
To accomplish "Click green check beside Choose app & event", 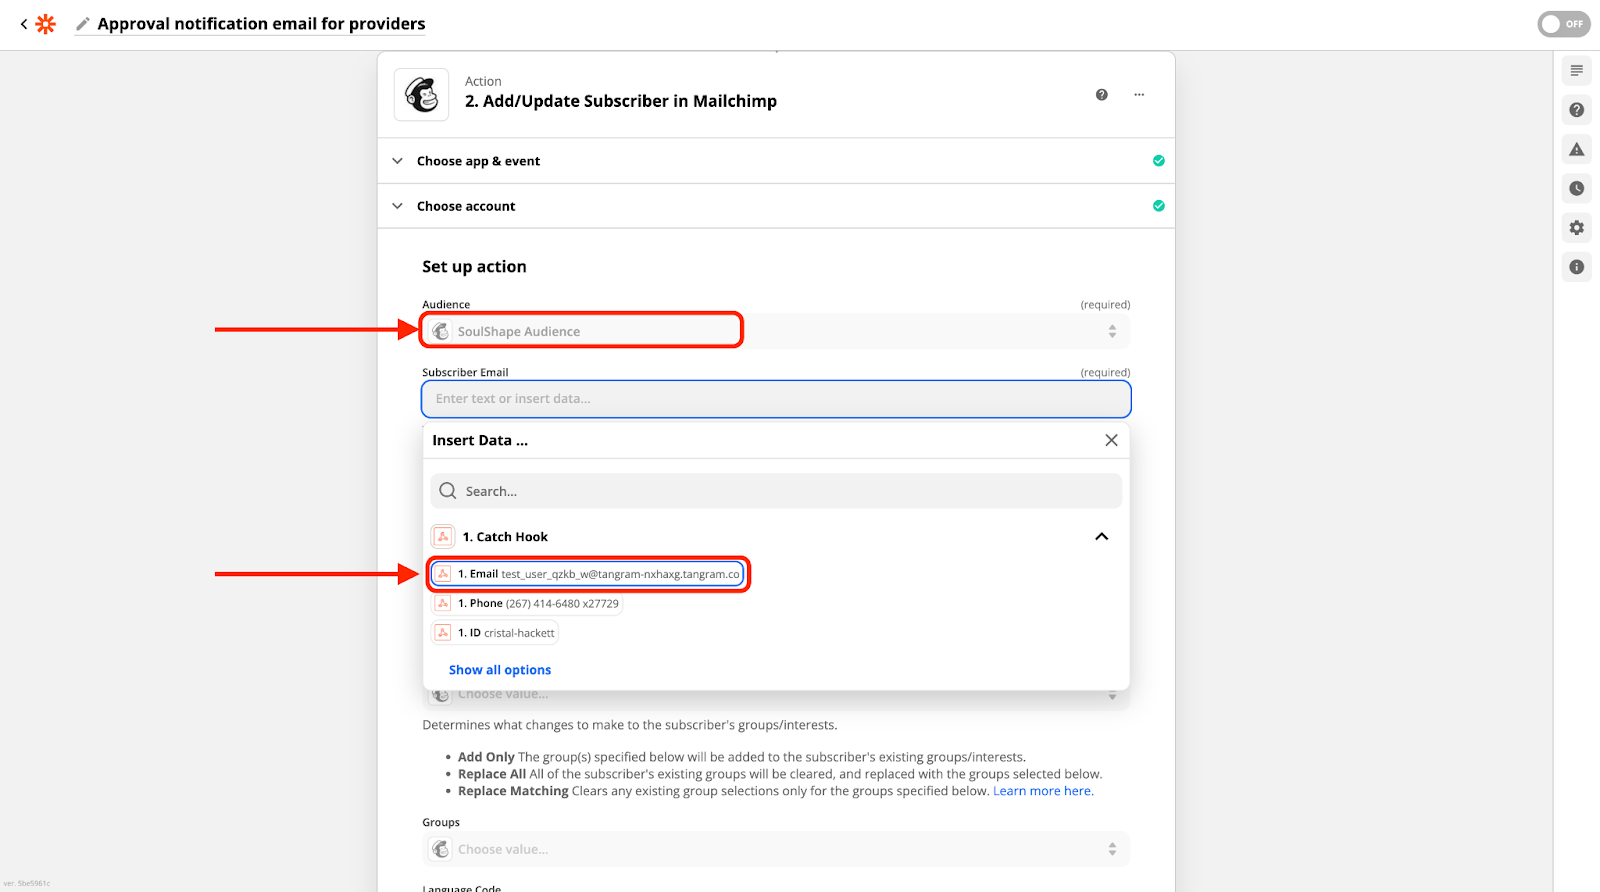I will [1158, 161].
